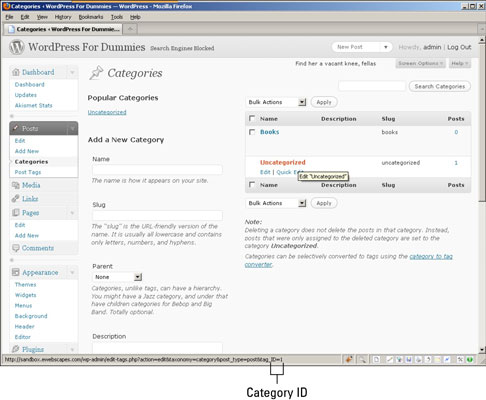Click the Dashboard house icon in sidebar
Screen dimensions: 486x400
[x=16, y=72]
